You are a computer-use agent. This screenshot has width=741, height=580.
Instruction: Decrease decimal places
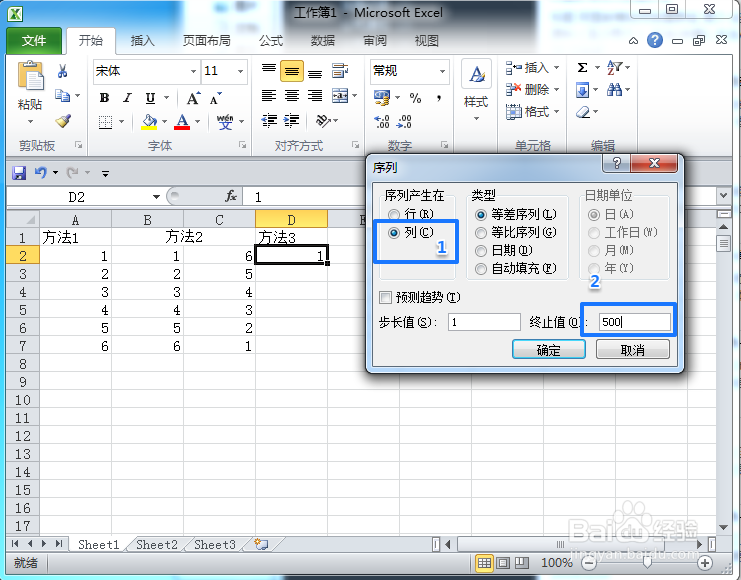404,122
